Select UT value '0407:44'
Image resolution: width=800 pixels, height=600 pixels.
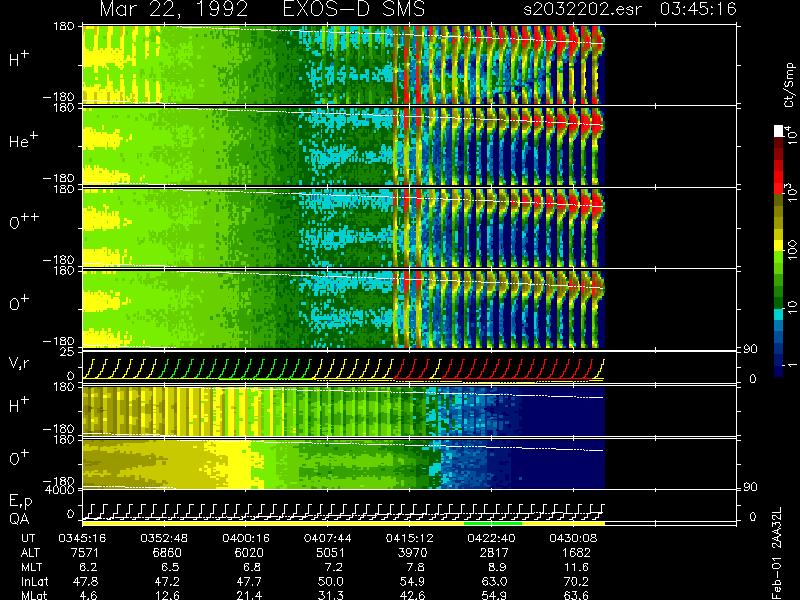[x=328, y=538]
